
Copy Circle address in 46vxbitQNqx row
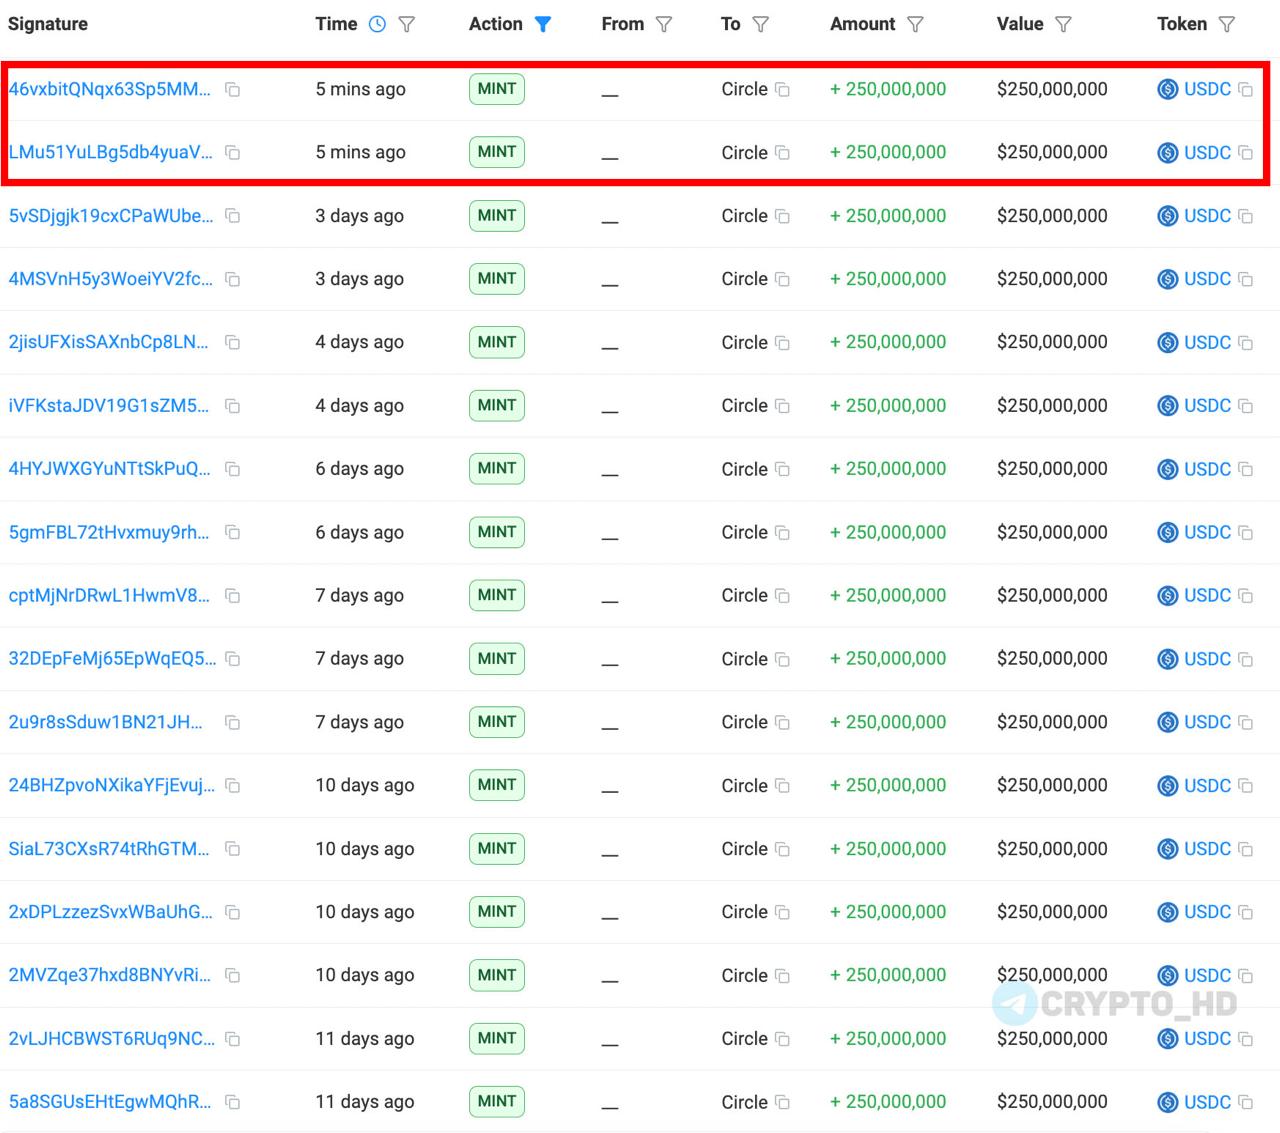coord(782,89)
